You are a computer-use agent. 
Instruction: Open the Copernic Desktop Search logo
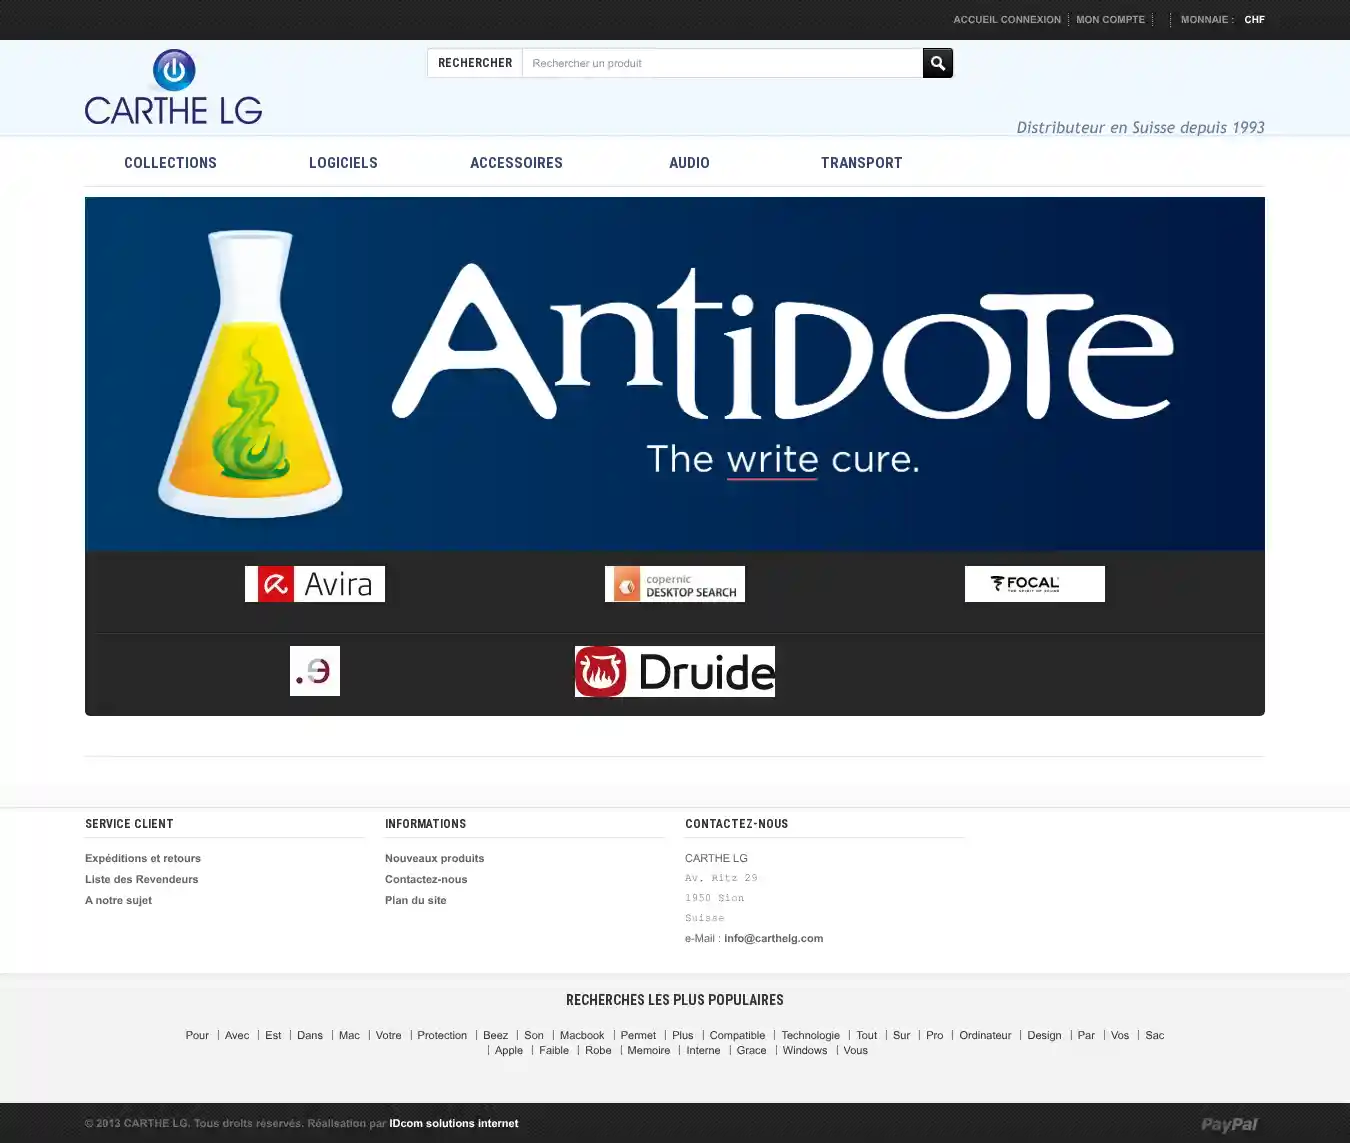point(675,584)
